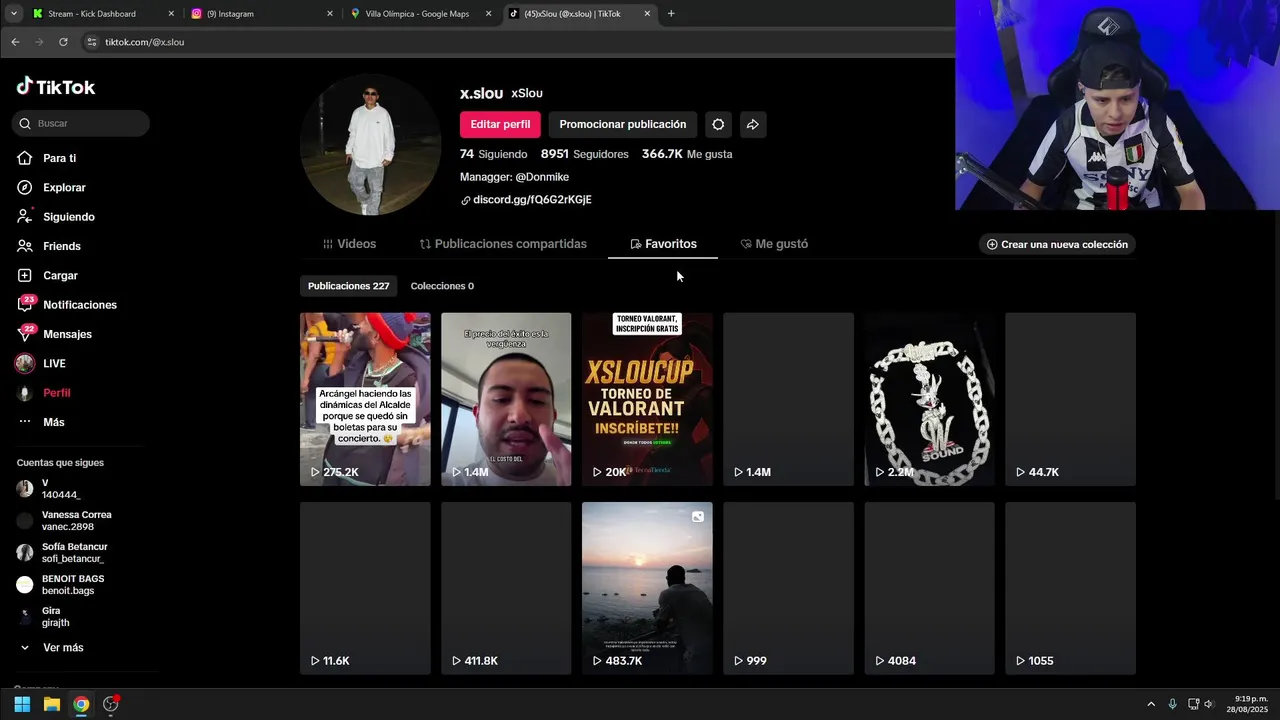
Task: Switch to Publicaciones compartidas tab
Action: tap(503, 244)
